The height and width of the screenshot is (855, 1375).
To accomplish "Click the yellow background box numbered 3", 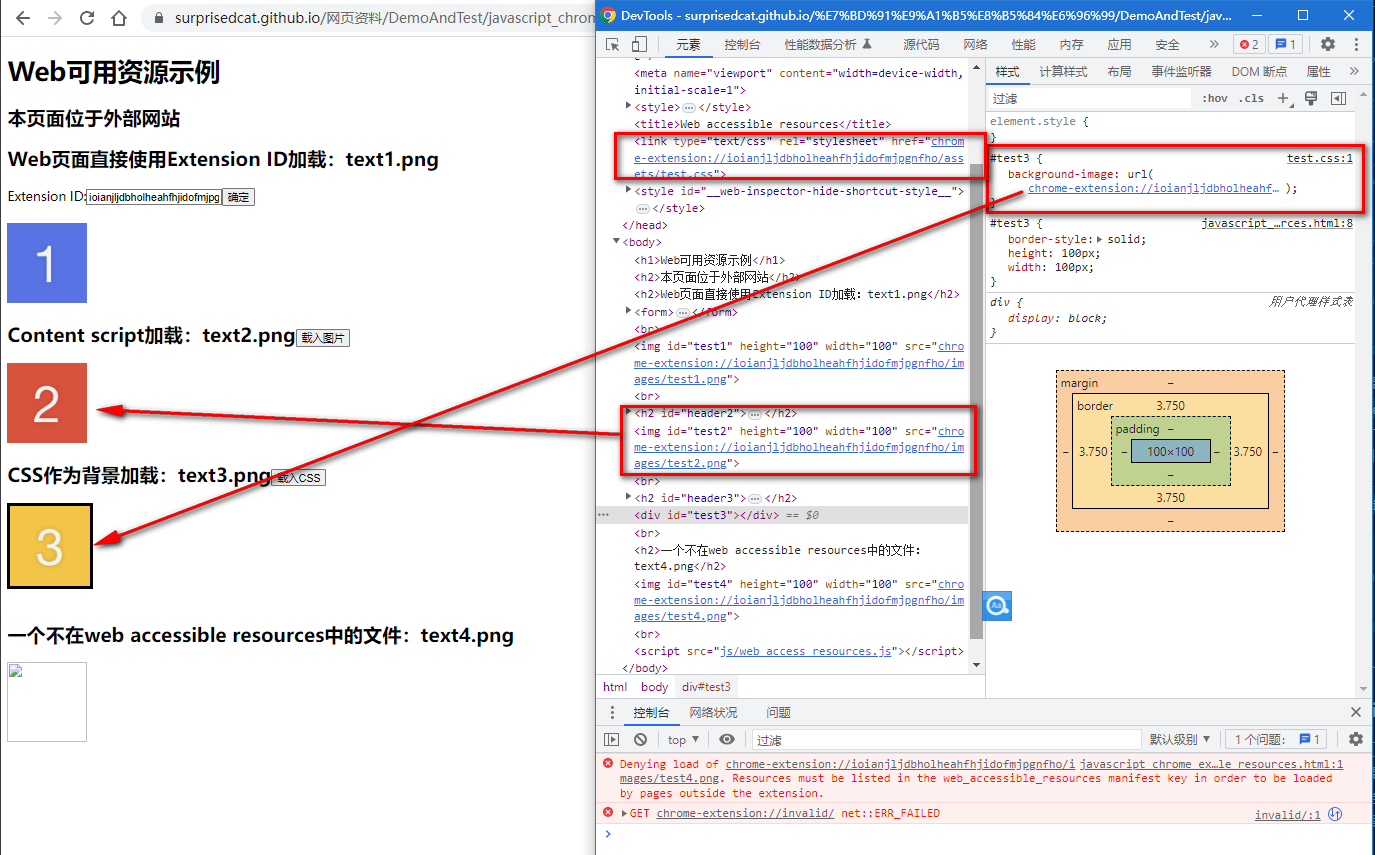I will click(x=50, y=546).
